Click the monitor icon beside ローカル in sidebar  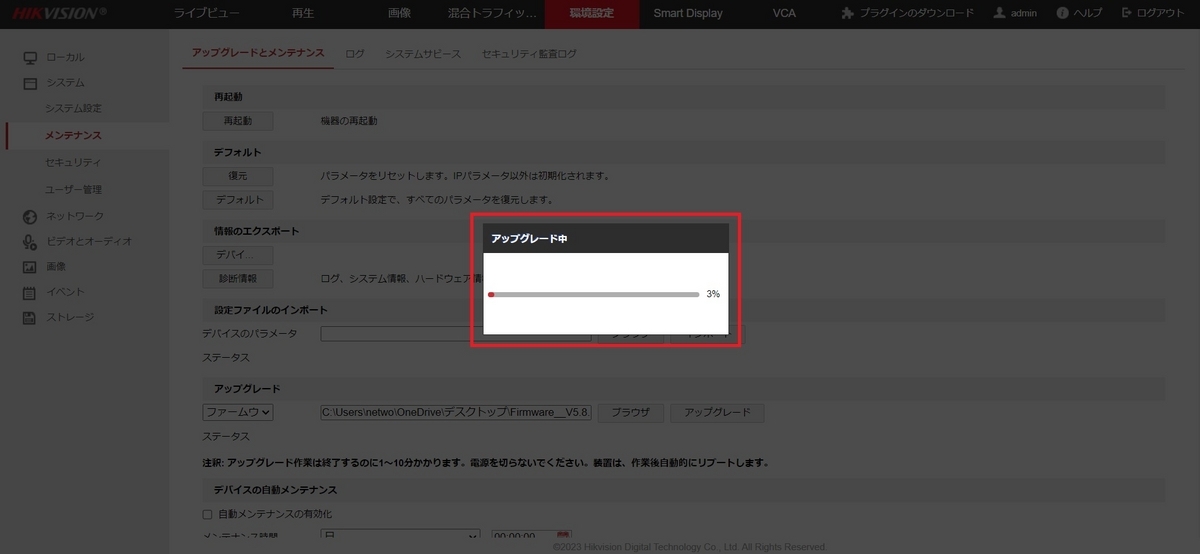click(x=30, y=57)
